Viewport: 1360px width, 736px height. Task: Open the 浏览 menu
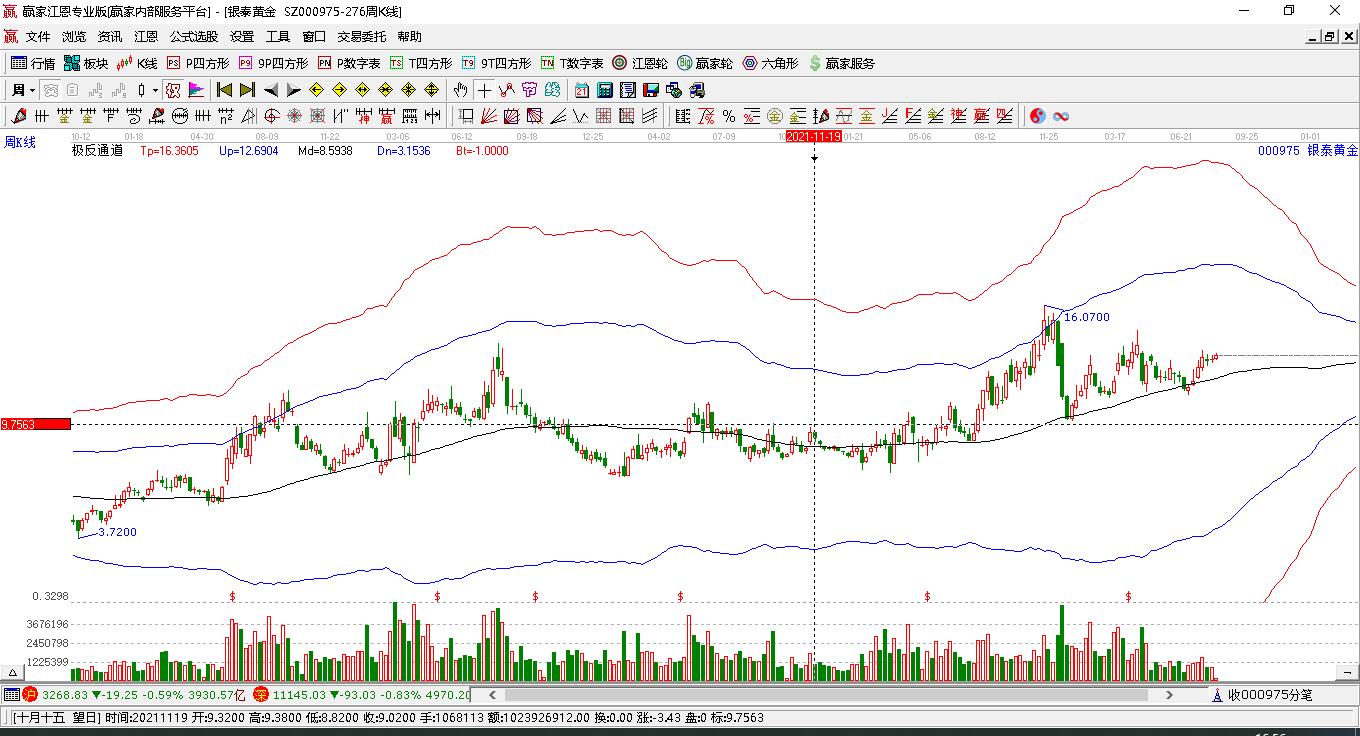pyautogui.click(x=74, y=37)
